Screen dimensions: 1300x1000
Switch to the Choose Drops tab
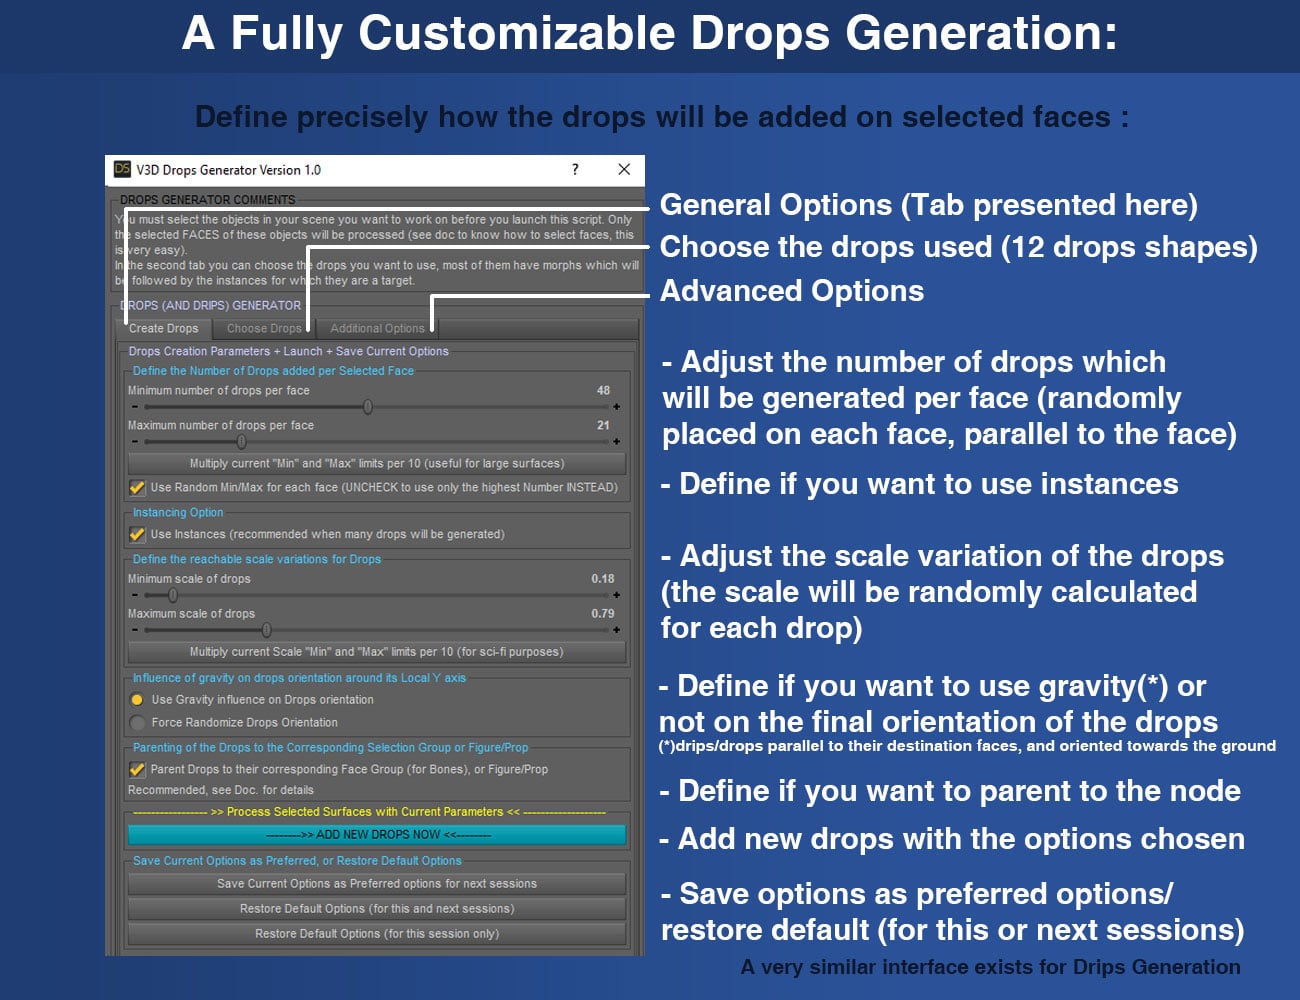[264, 328]
